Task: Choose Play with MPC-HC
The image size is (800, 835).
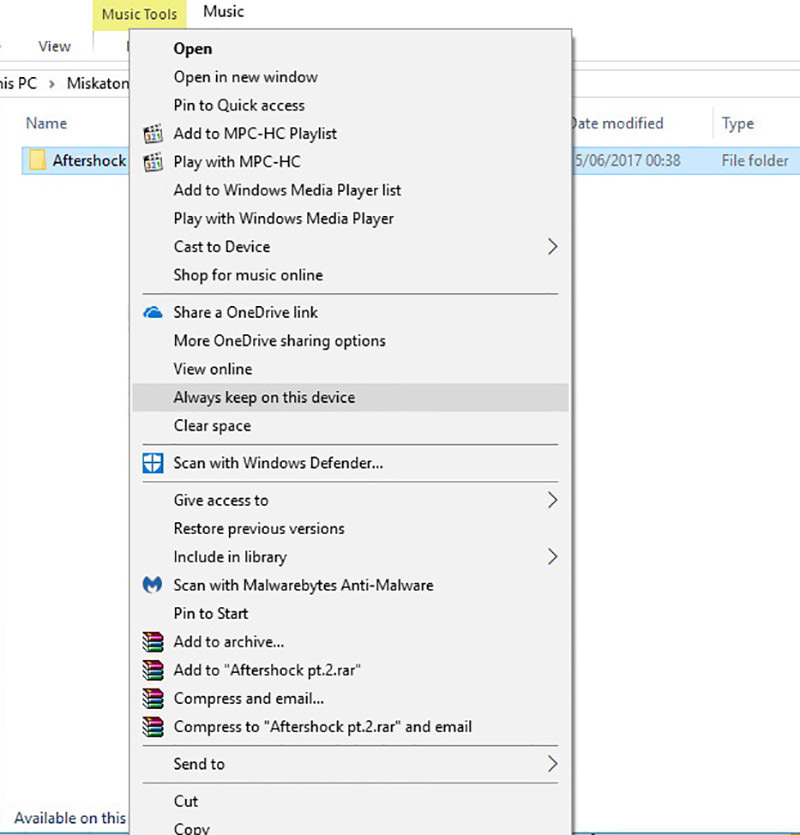Action: click(350, 162)
